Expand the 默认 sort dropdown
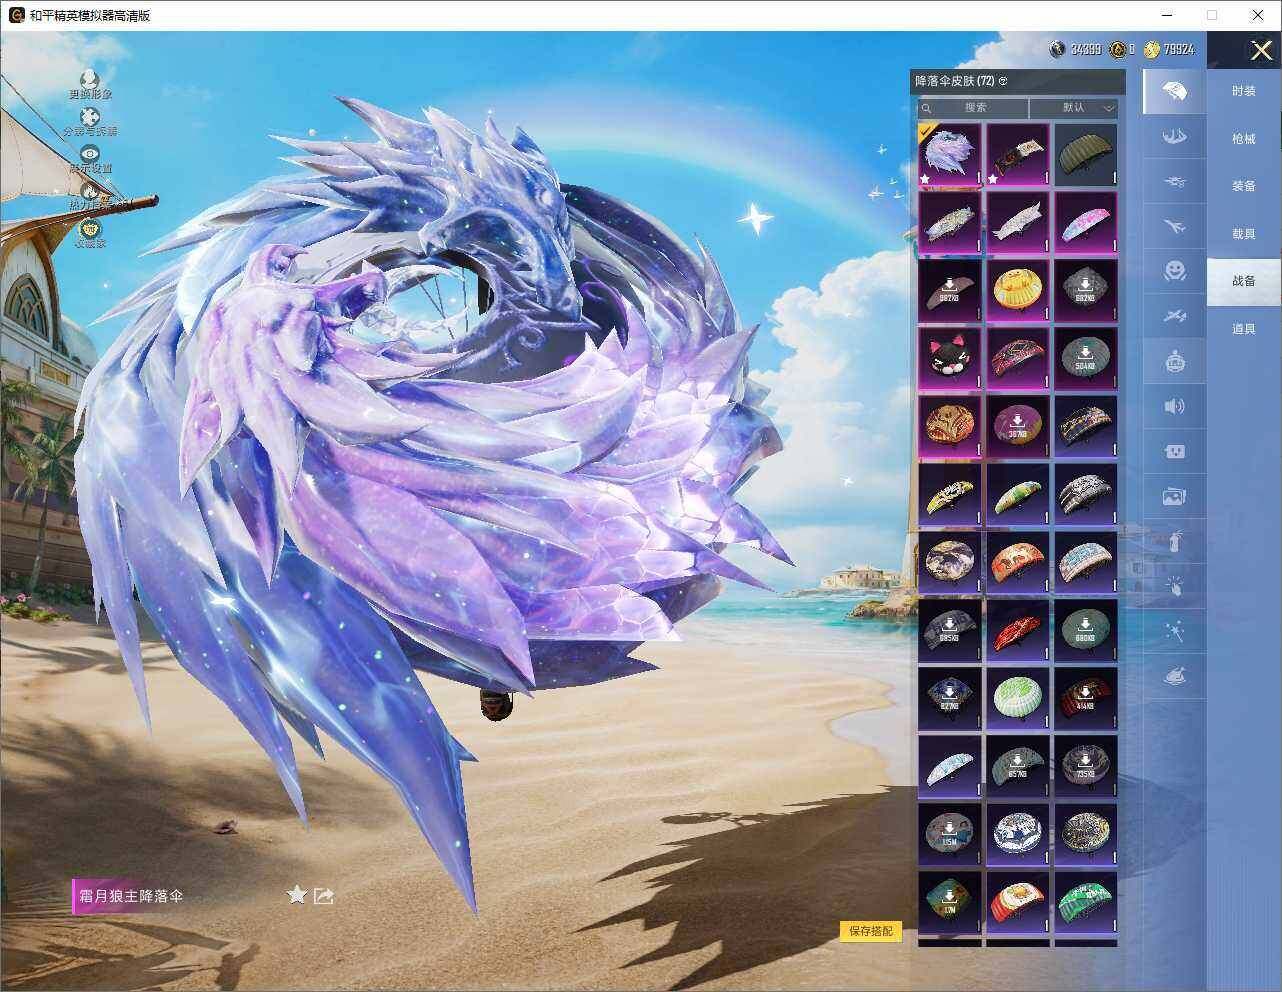The height and width of the screenshot is (992, 1282). (1074, 107)
